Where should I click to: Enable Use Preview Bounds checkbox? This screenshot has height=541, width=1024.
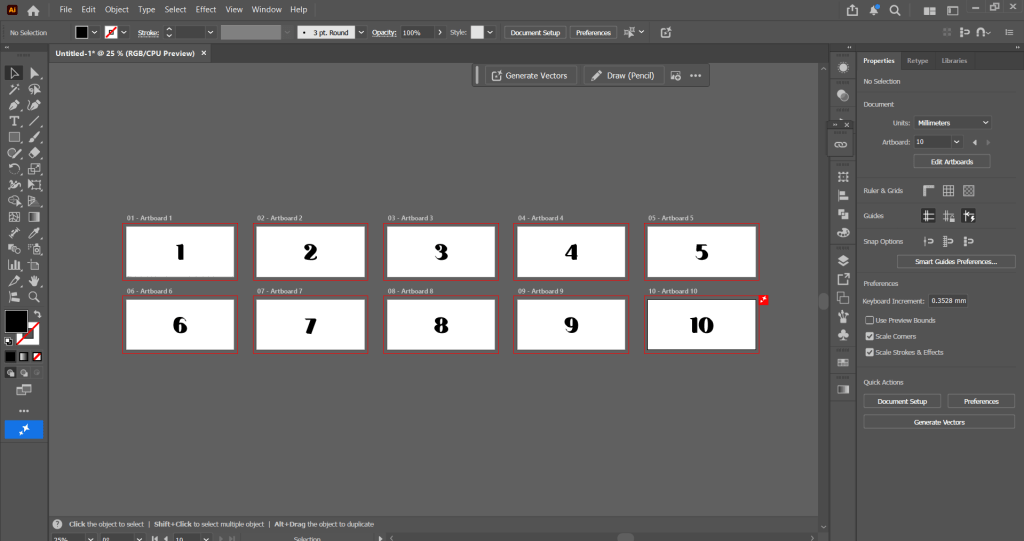pyautogui.click(x=869, y=320)
